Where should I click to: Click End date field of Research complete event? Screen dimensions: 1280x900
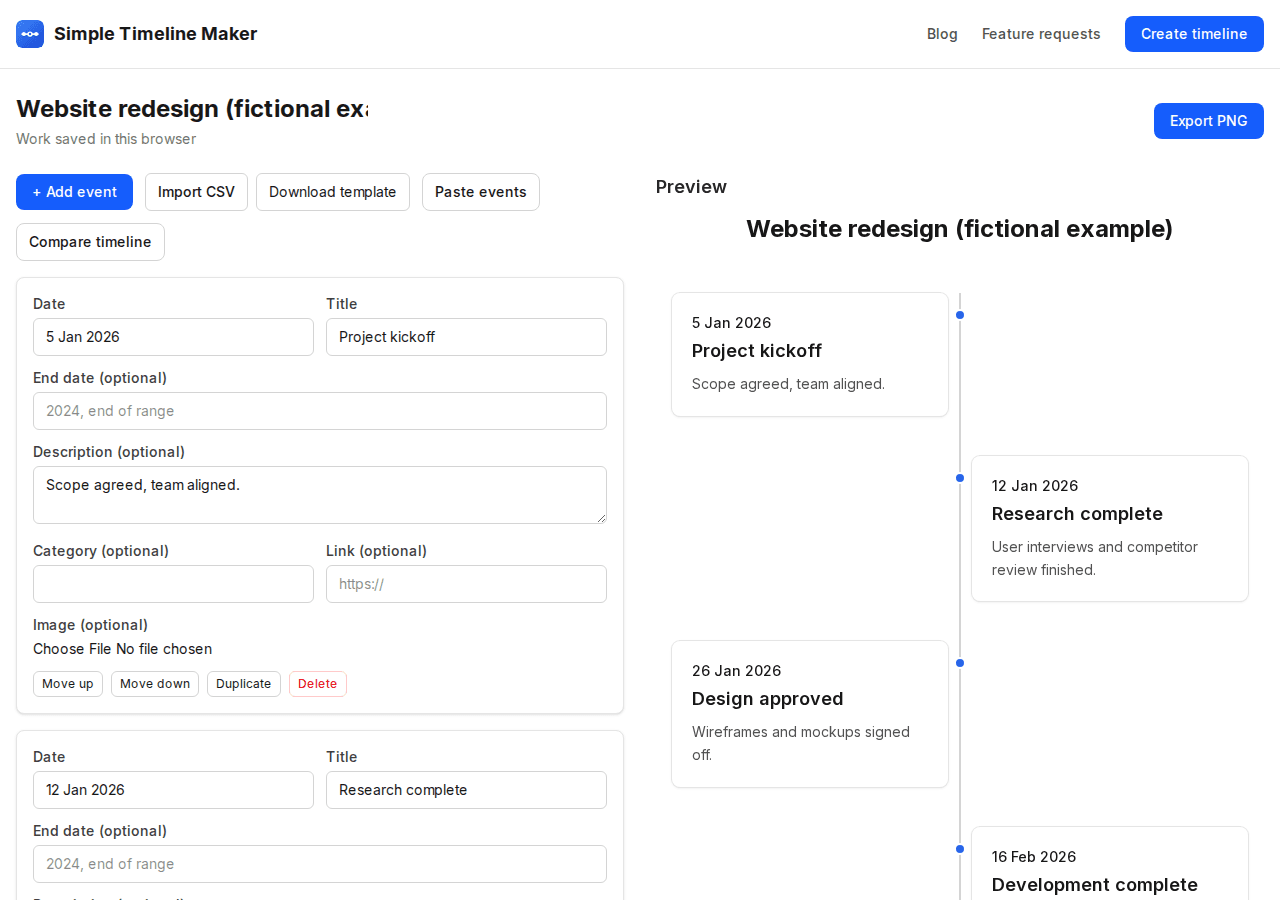click(x=320, y=864)
